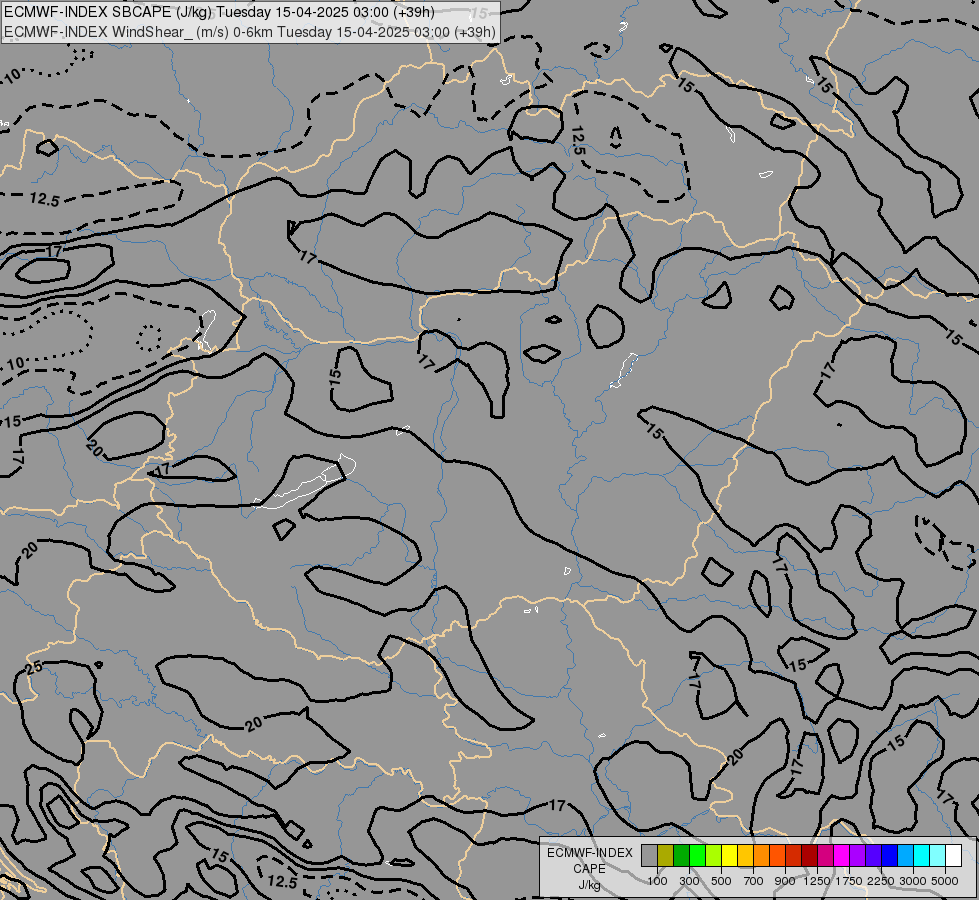
Task: Click the legend value 300
Action: tap(689, 881)
